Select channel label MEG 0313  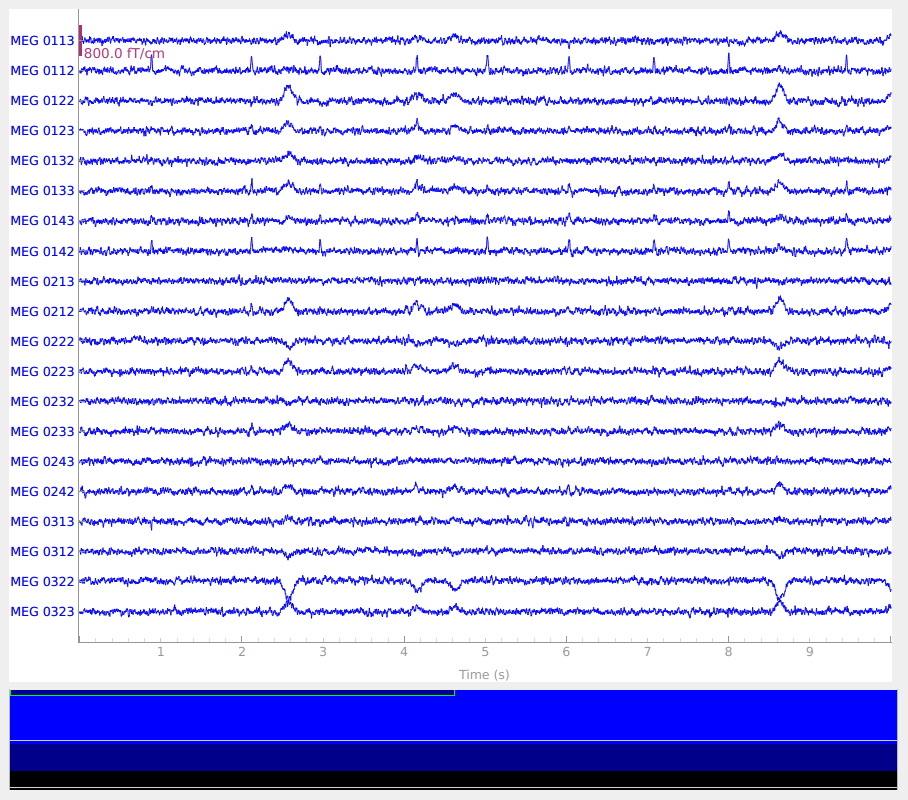[x=42, y=522]
